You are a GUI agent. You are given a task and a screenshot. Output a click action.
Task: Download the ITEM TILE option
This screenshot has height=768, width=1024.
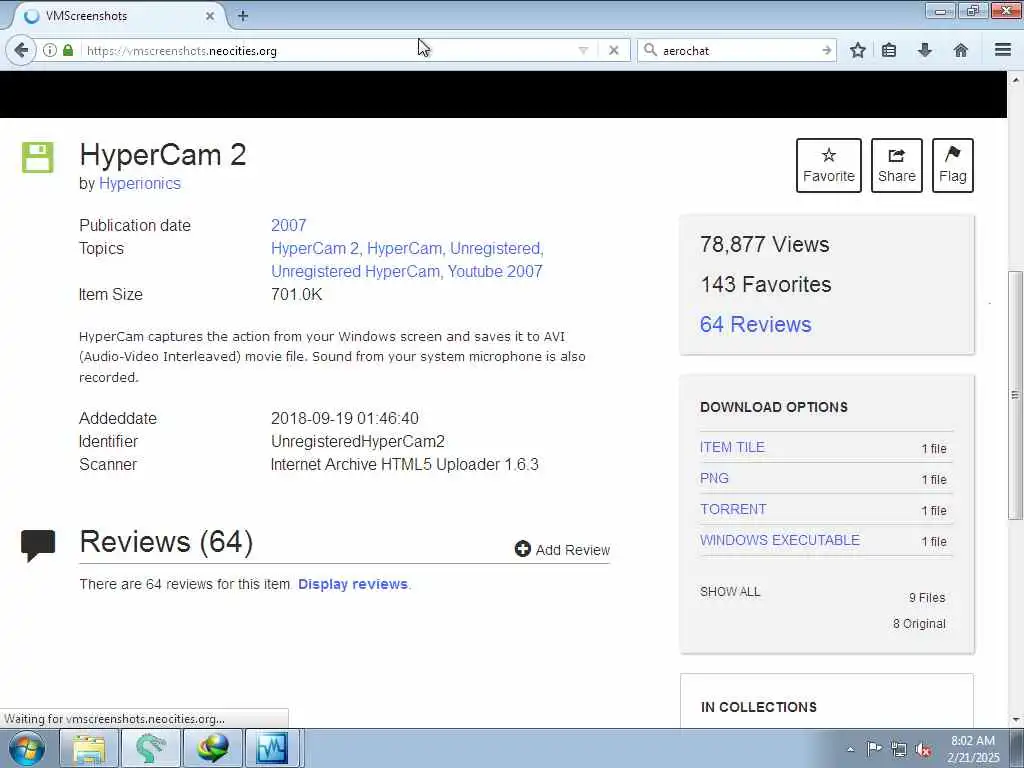[x=732, y=447]
